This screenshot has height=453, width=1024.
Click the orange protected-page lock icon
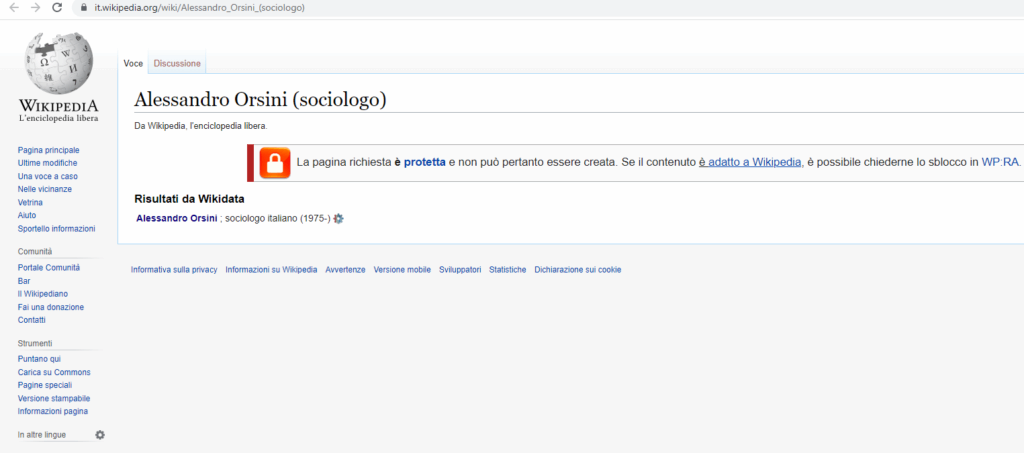[x=275, y=163]
